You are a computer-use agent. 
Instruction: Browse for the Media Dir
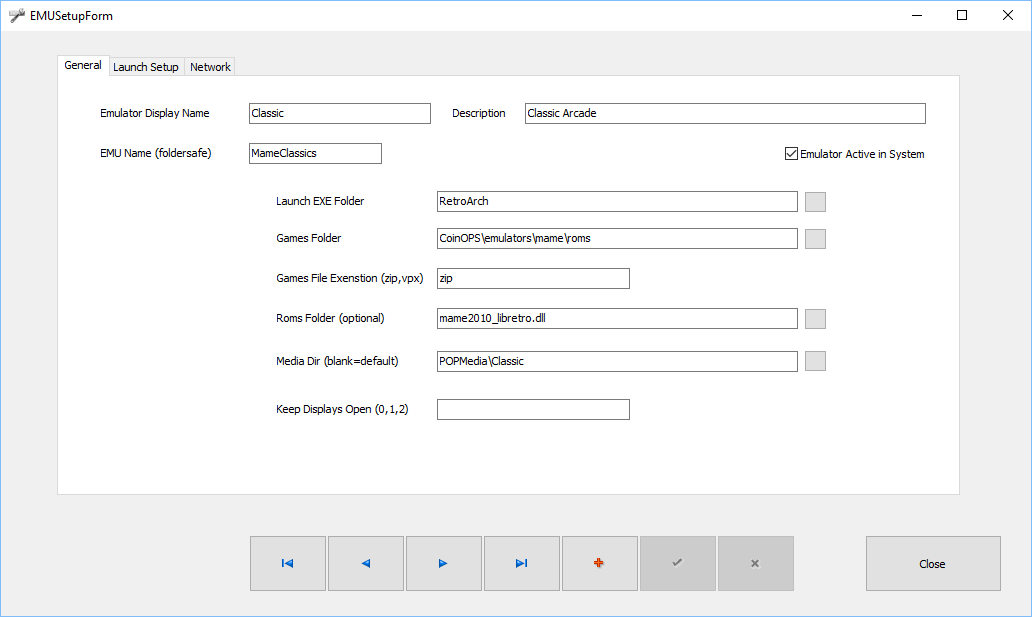click(815, 361)
